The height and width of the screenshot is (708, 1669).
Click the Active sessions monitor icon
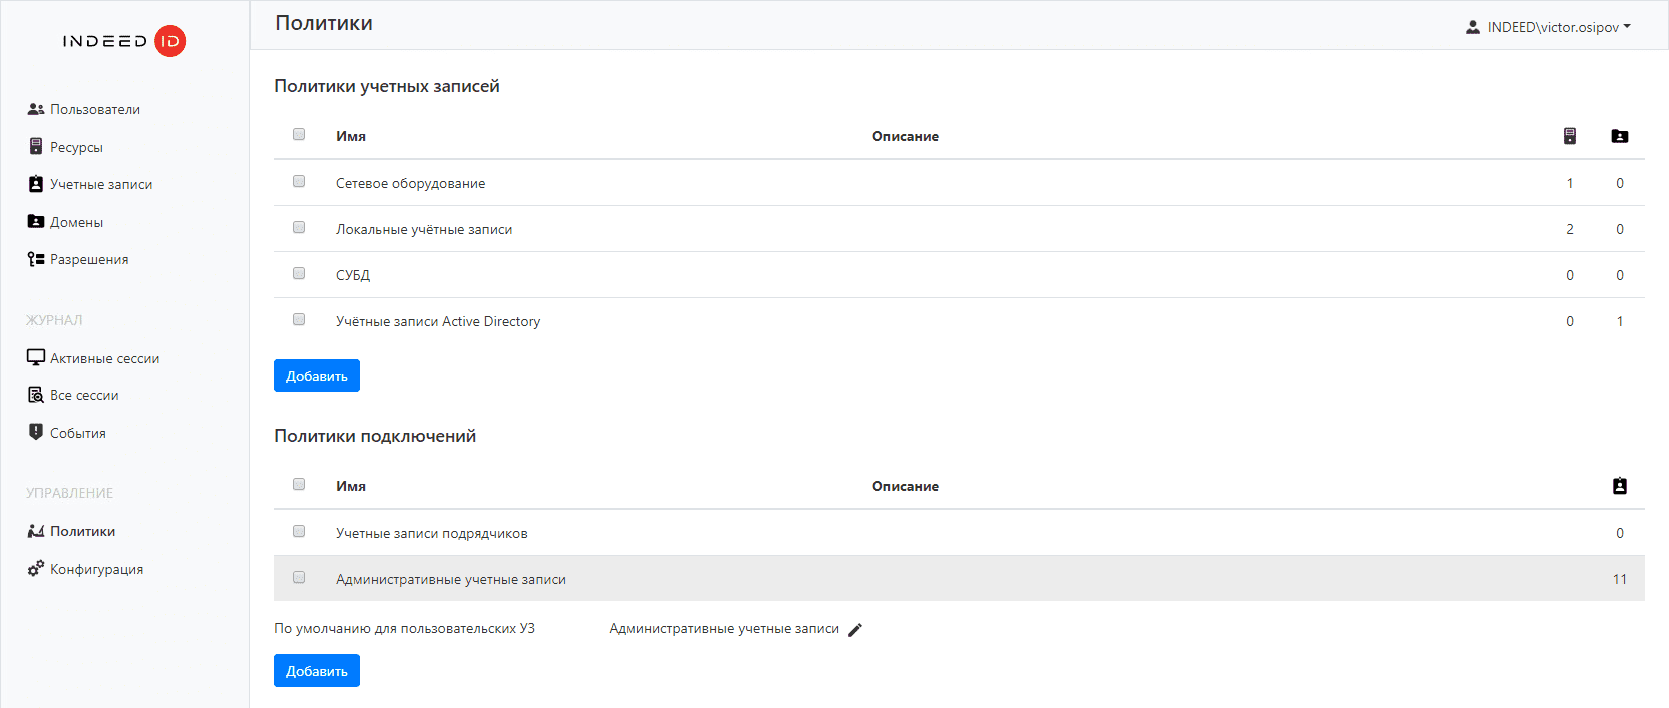pos(36,357)
